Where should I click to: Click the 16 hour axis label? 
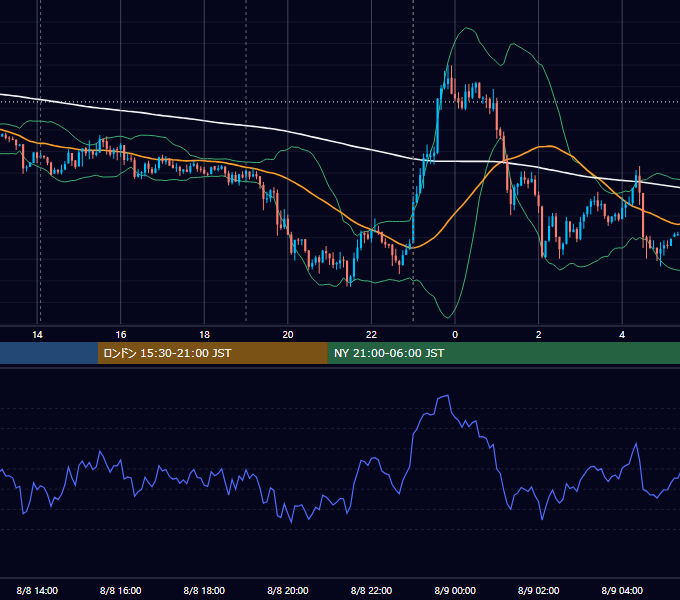[121, 335]
